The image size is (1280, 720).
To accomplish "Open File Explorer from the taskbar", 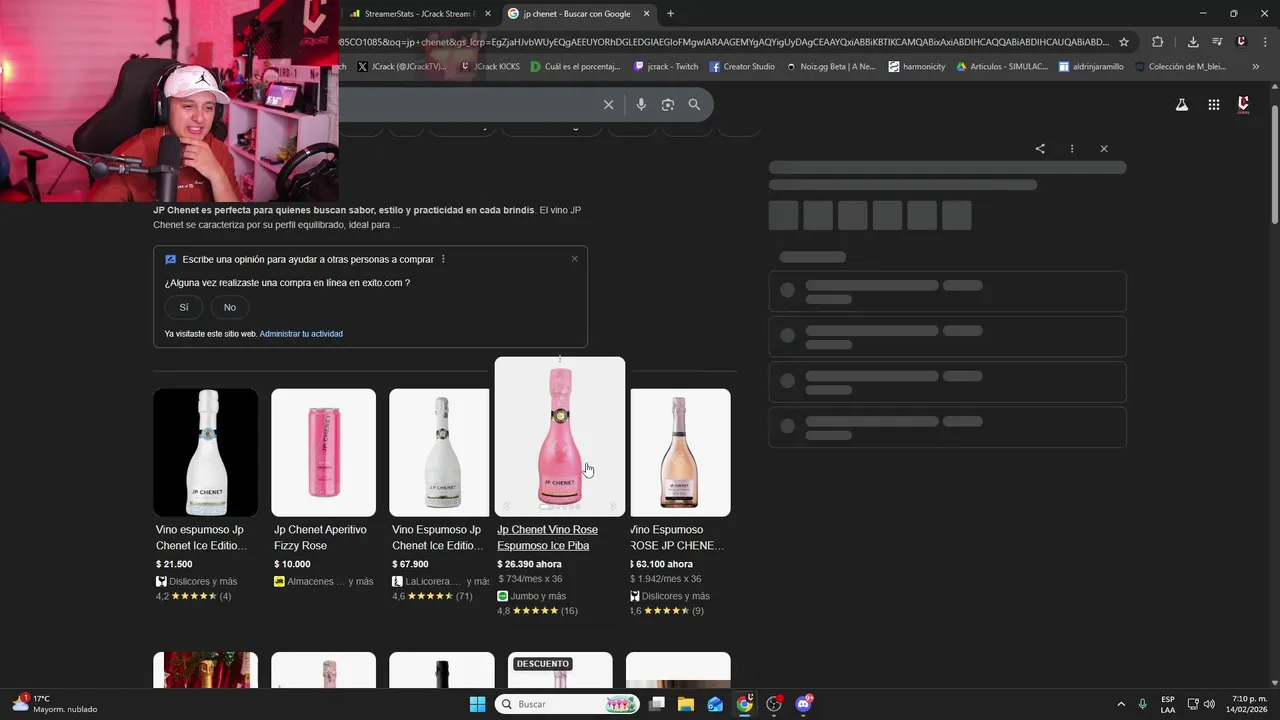I will [x=686, y=704].
